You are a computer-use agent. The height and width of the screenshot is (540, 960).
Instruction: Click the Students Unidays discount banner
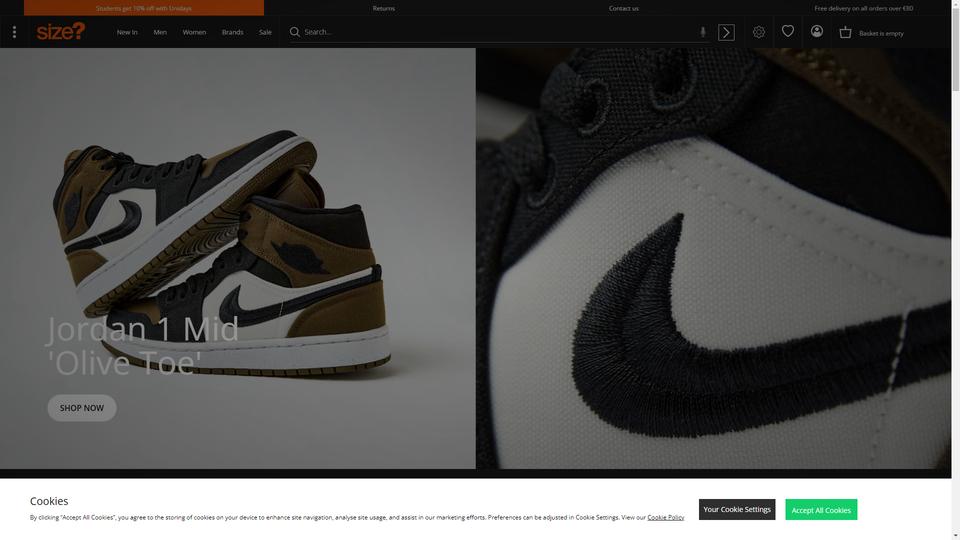(x=144, y=8)
